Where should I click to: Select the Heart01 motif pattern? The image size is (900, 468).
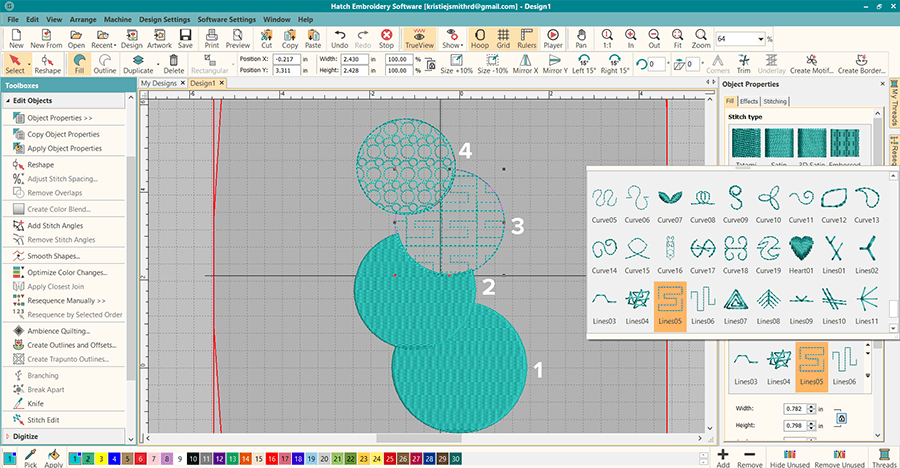801,247
